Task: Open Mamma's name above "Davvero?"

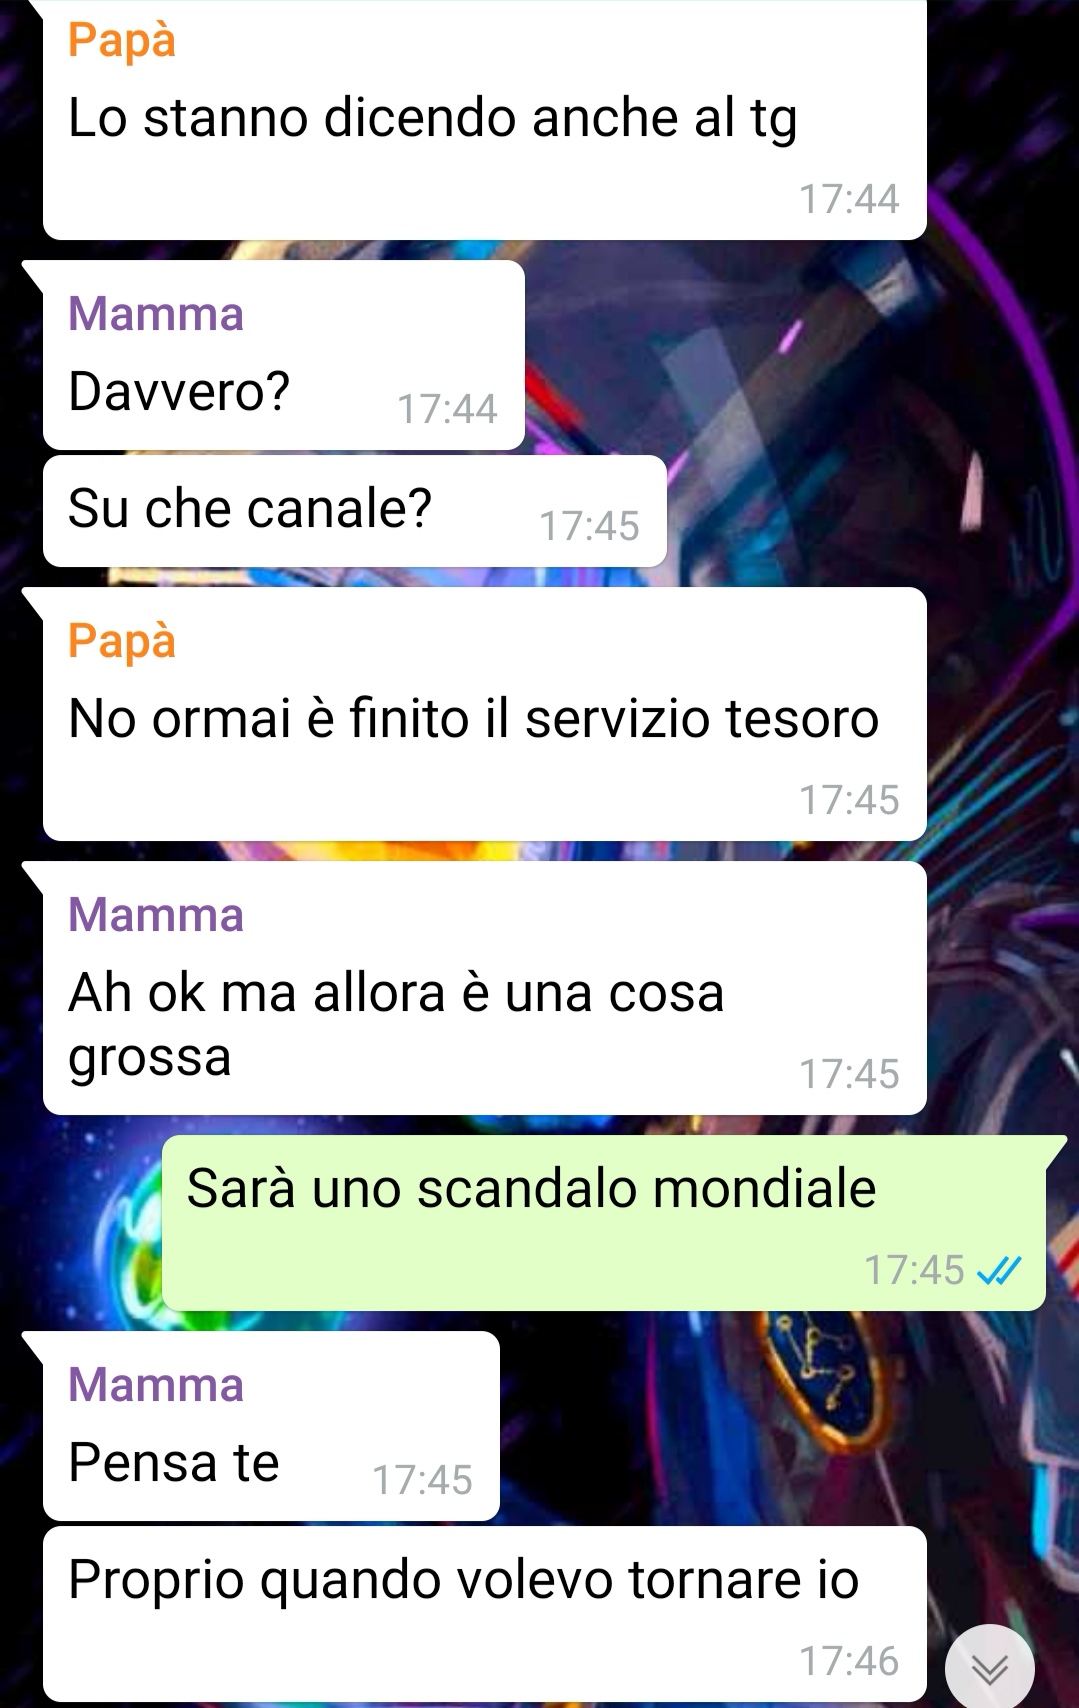Action: (156, 314)
